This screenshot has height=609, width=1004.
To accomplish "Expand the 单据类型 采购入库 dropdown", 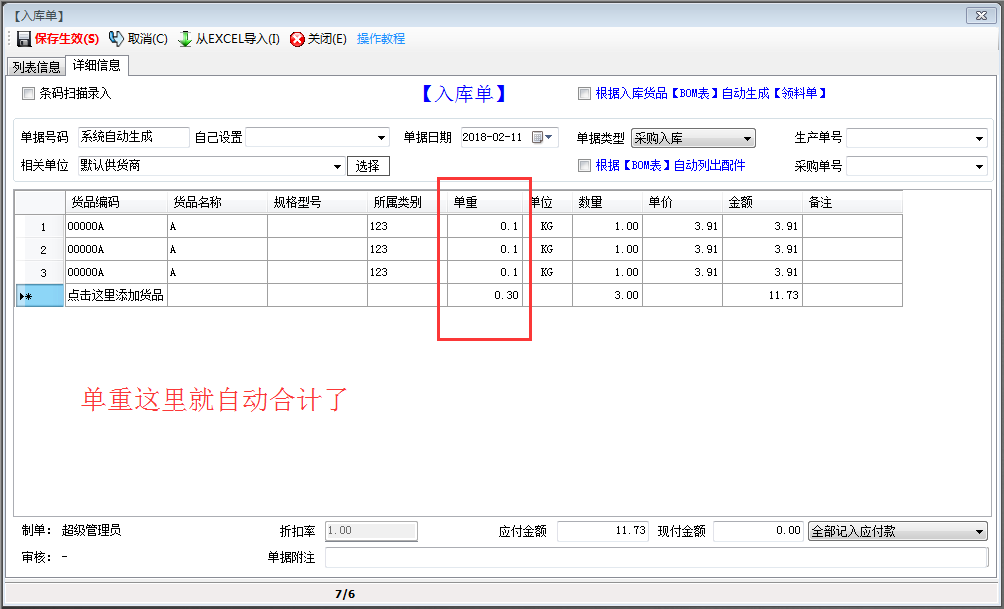I will pos(747,138).
